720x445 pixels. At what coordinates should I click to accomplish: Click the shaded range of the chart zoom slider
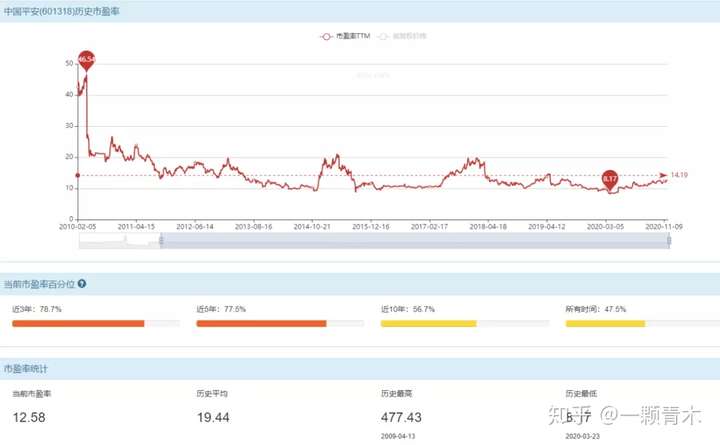415,241
